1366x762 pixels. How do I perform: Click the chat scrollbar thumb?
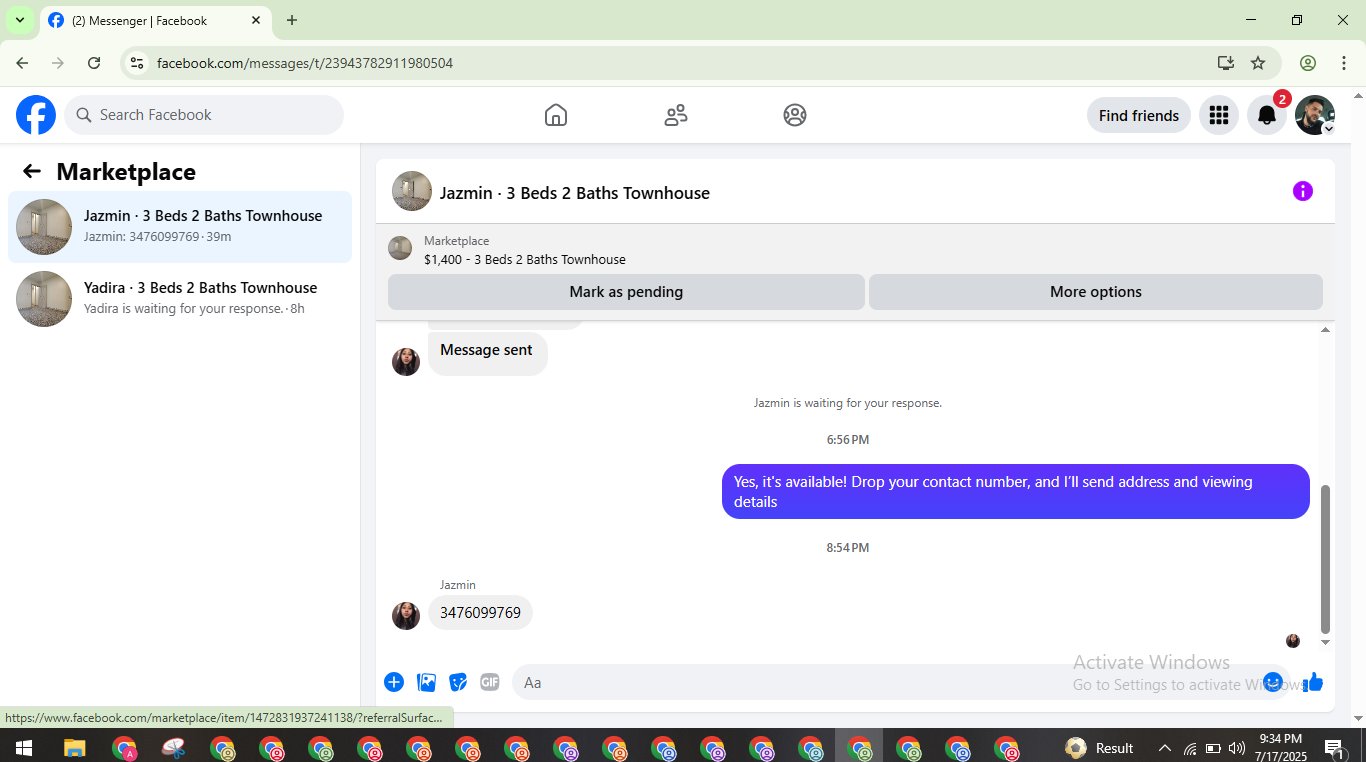pyautogui.click(x=1326, y=559)
